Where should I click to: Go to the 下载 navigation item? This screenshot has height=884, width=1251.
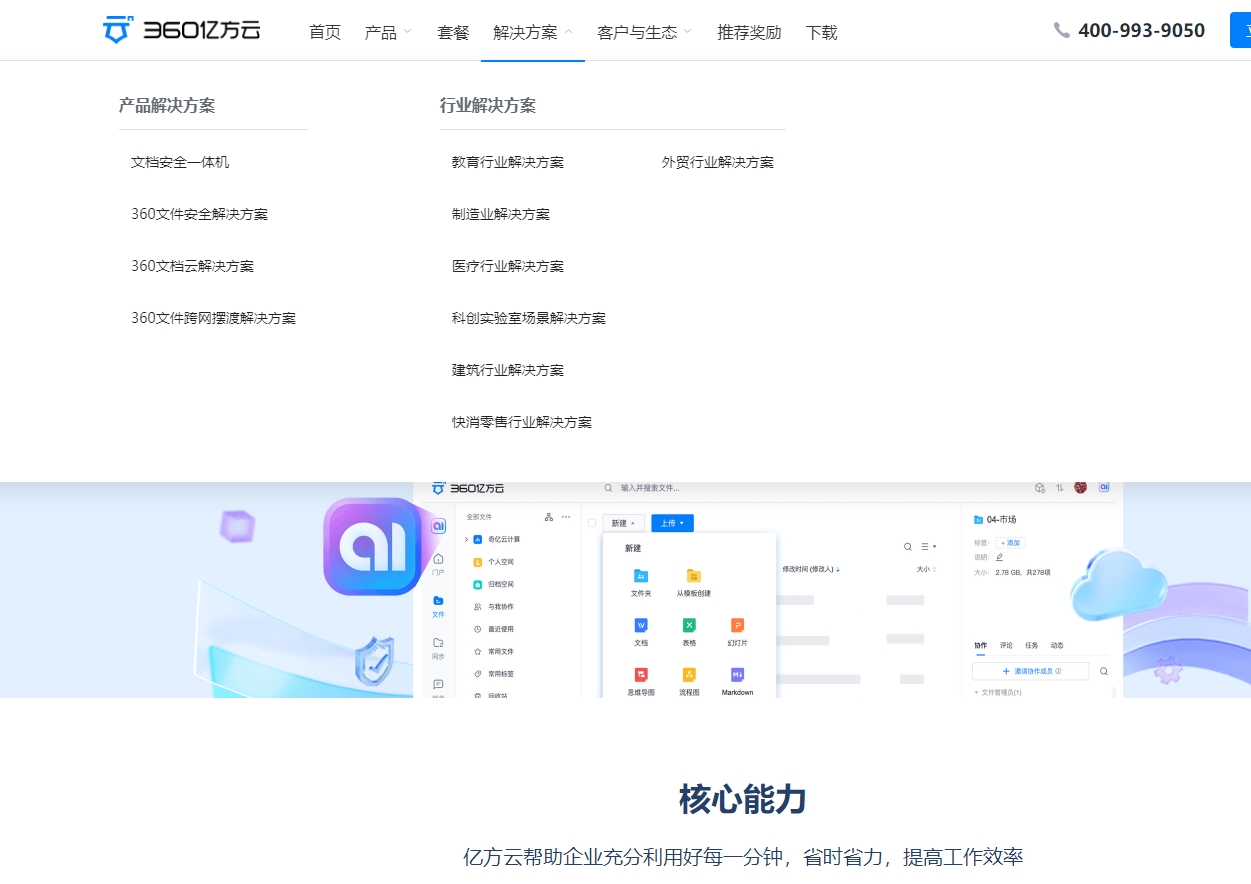click(x=822, y=32)
